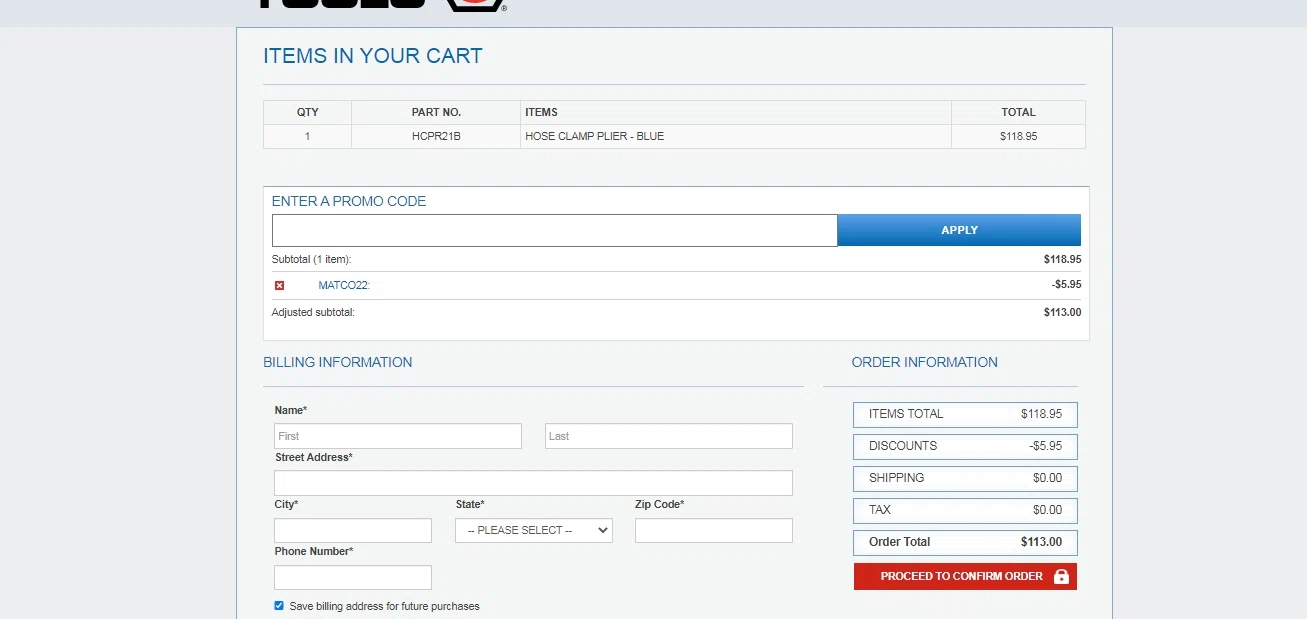Click the adjusted subtotal amount $113.00
1307x619 pixels.
[x=1062, y=312]
